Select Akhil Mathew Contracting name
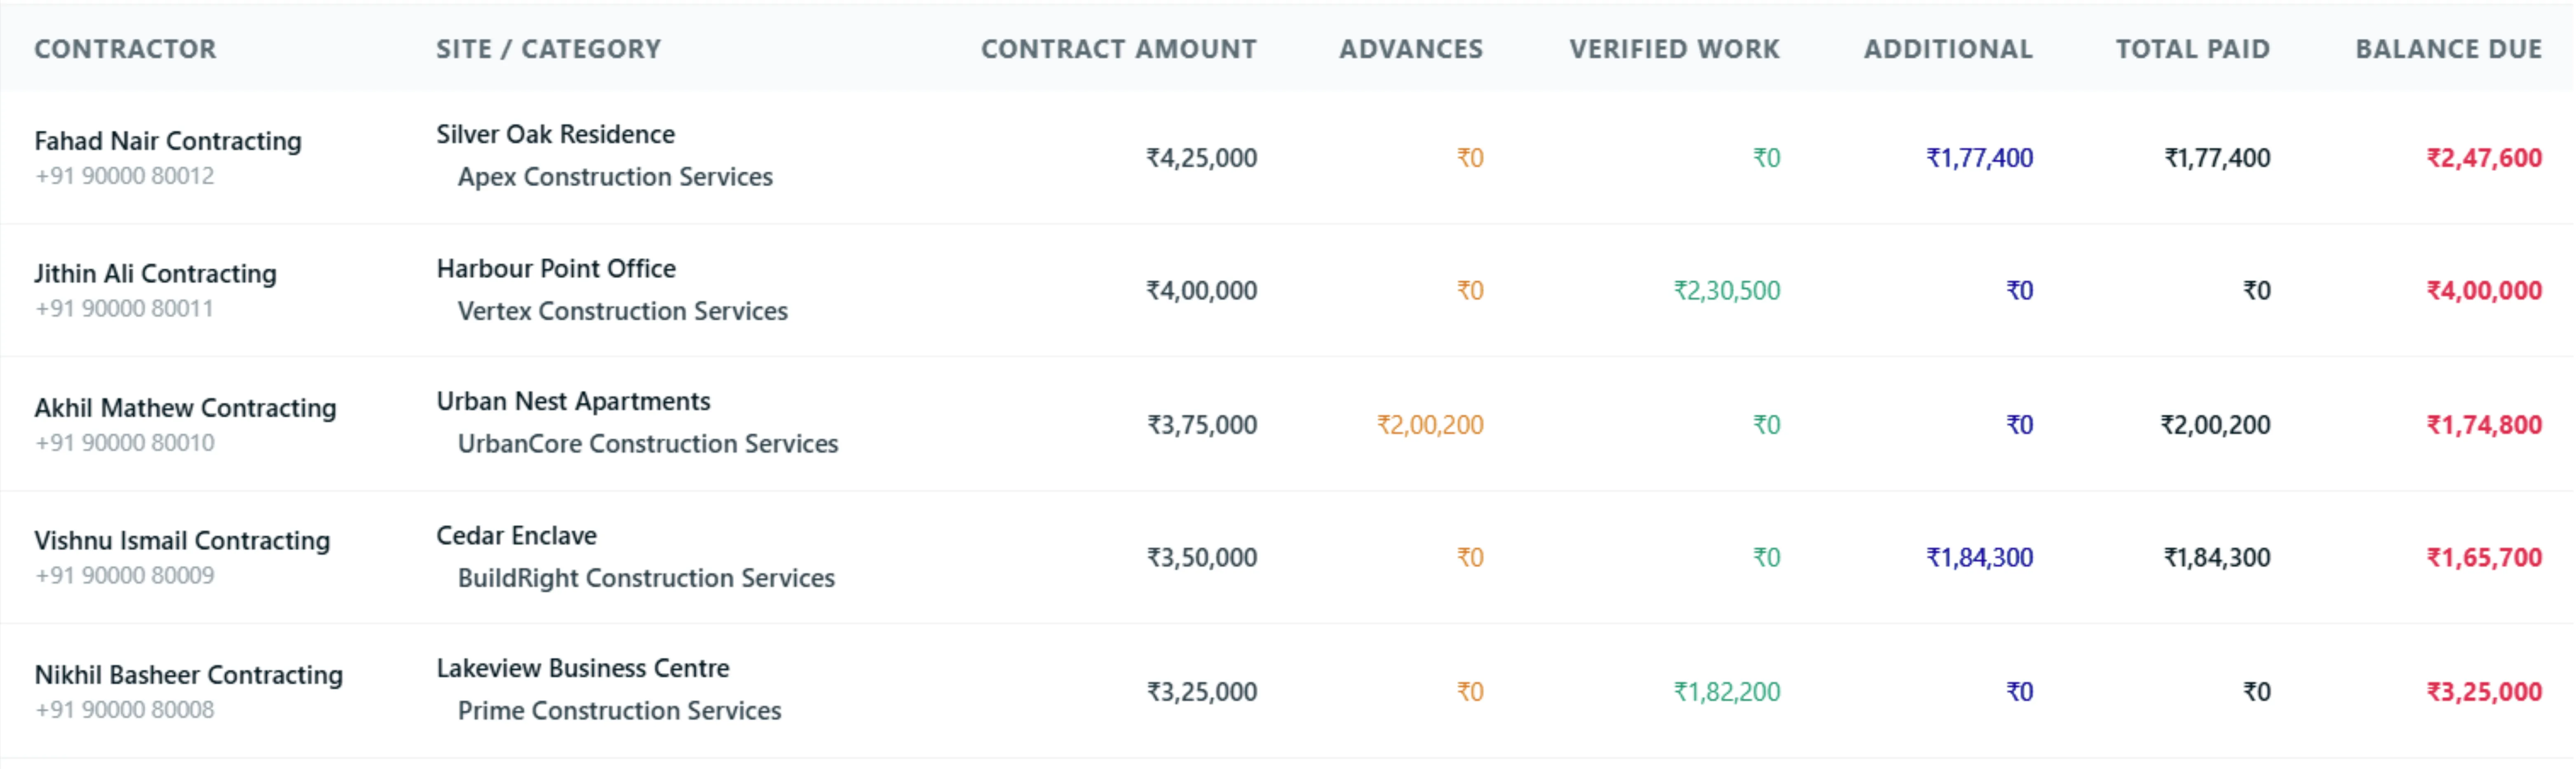This screenshot has height=769, width=2576. click(185, 408)
